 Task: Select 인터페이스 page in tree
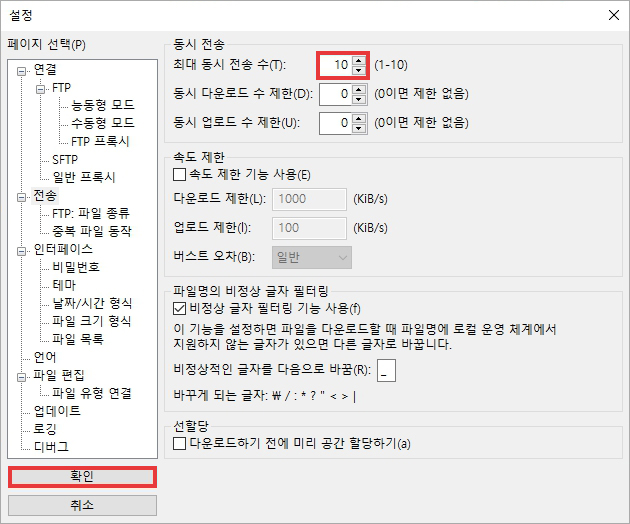tap(63, 249)
